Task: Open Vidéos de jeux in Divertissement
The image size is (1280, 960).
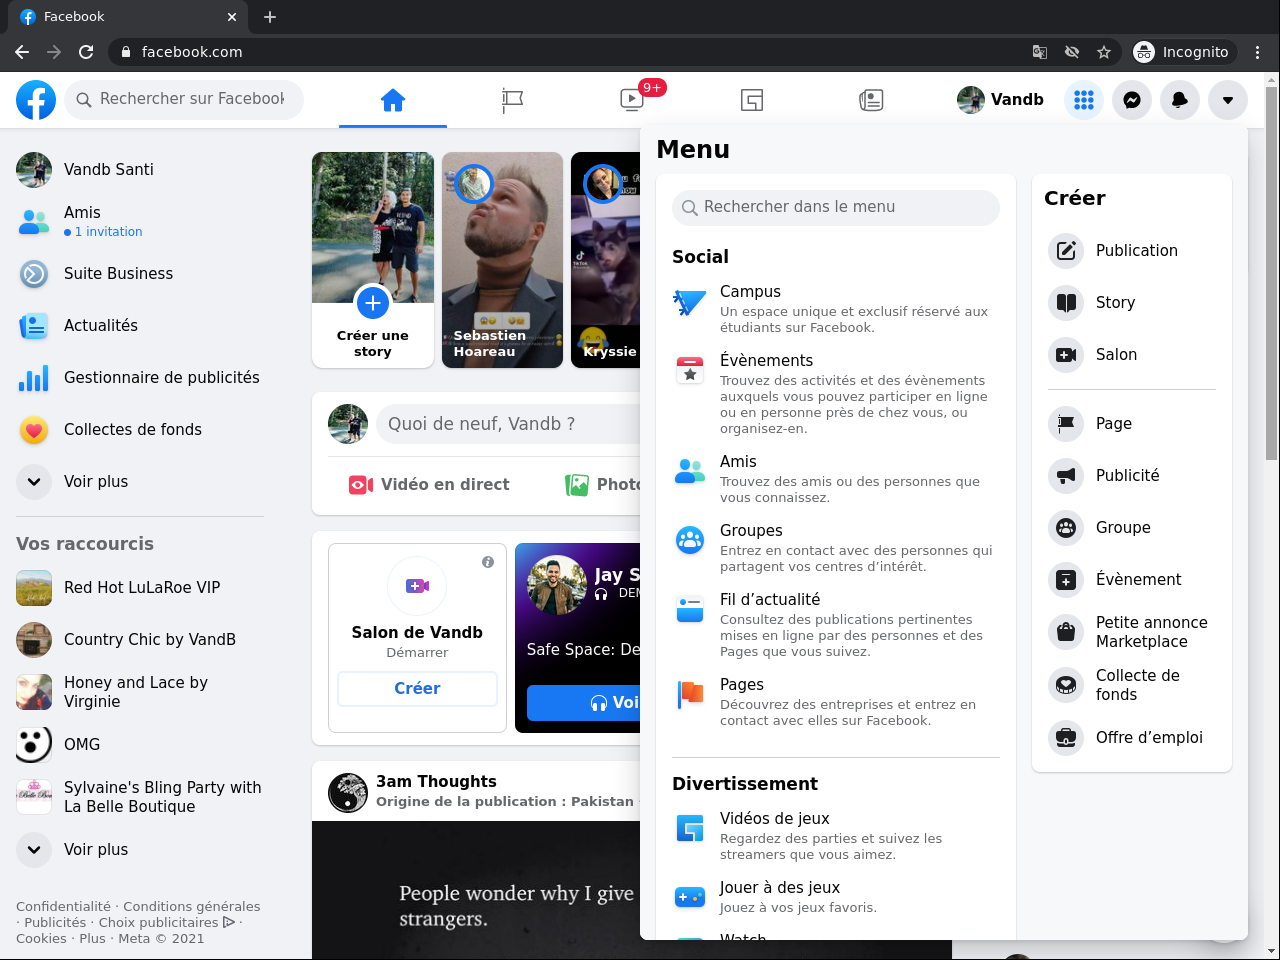Action: point(836,836)
